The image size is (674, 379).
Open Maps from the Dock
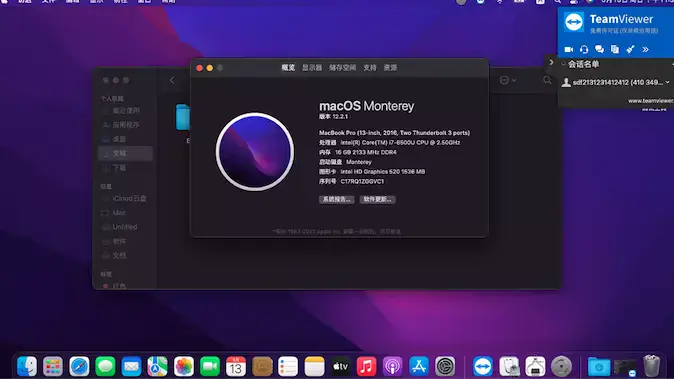pos(157,367)
